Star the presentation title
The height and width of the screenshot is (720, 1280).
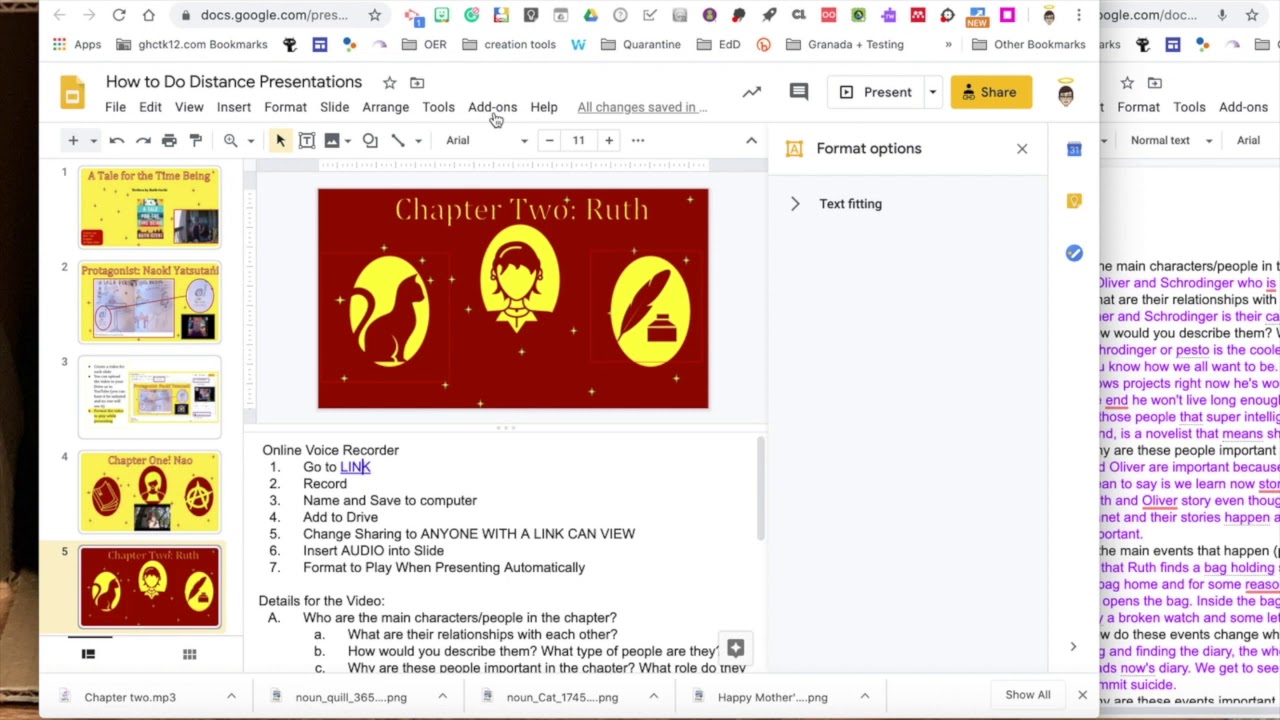coord(389,82)
